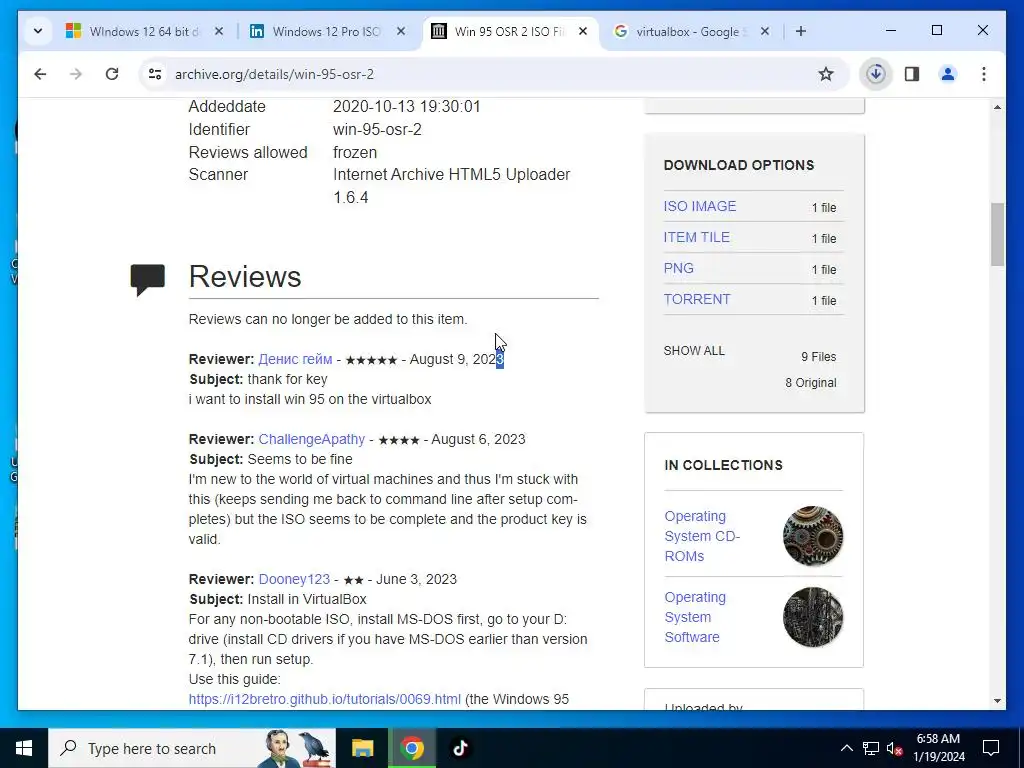1024x768 pixels.
Task: Click the Reviews speech bubble icon
Action: click(148, 280)
